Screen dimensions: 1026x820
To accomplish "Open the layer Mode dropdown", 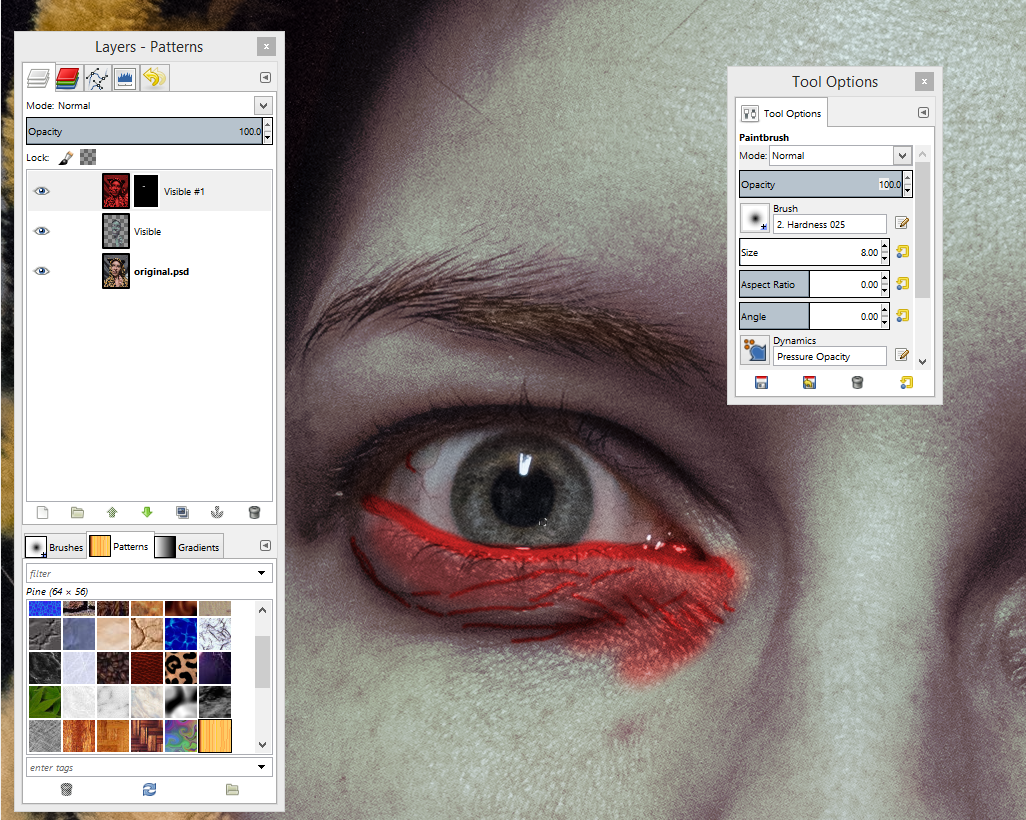I will click(x=262, y=105).
